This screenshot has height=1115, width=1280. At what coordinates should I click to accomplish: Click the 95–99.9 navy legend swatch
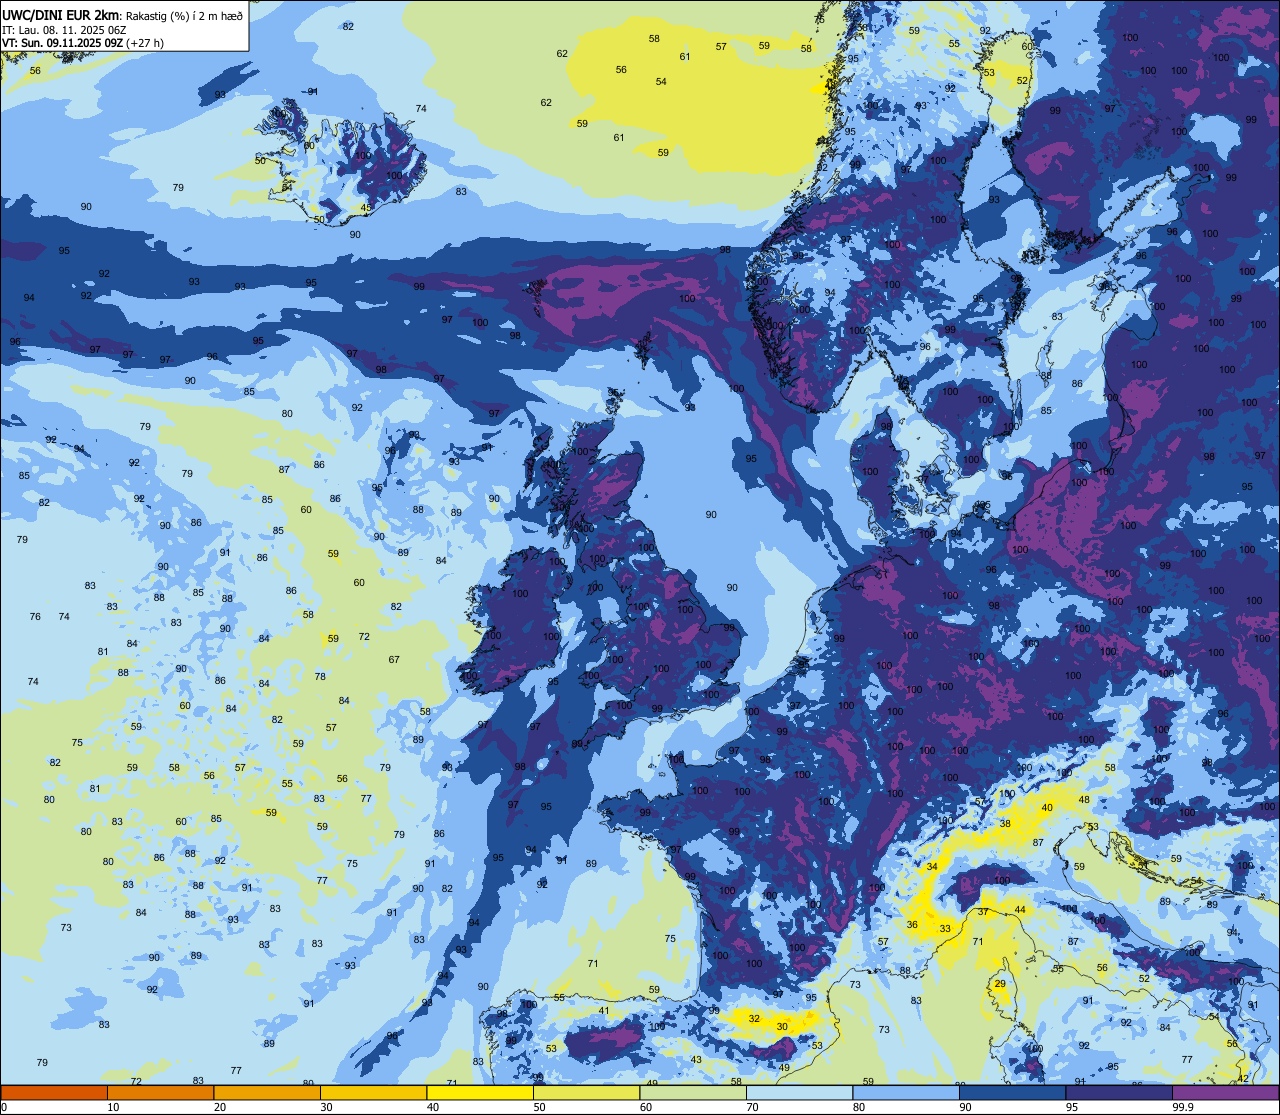pyautogui.click(x=1119, y=1093)
